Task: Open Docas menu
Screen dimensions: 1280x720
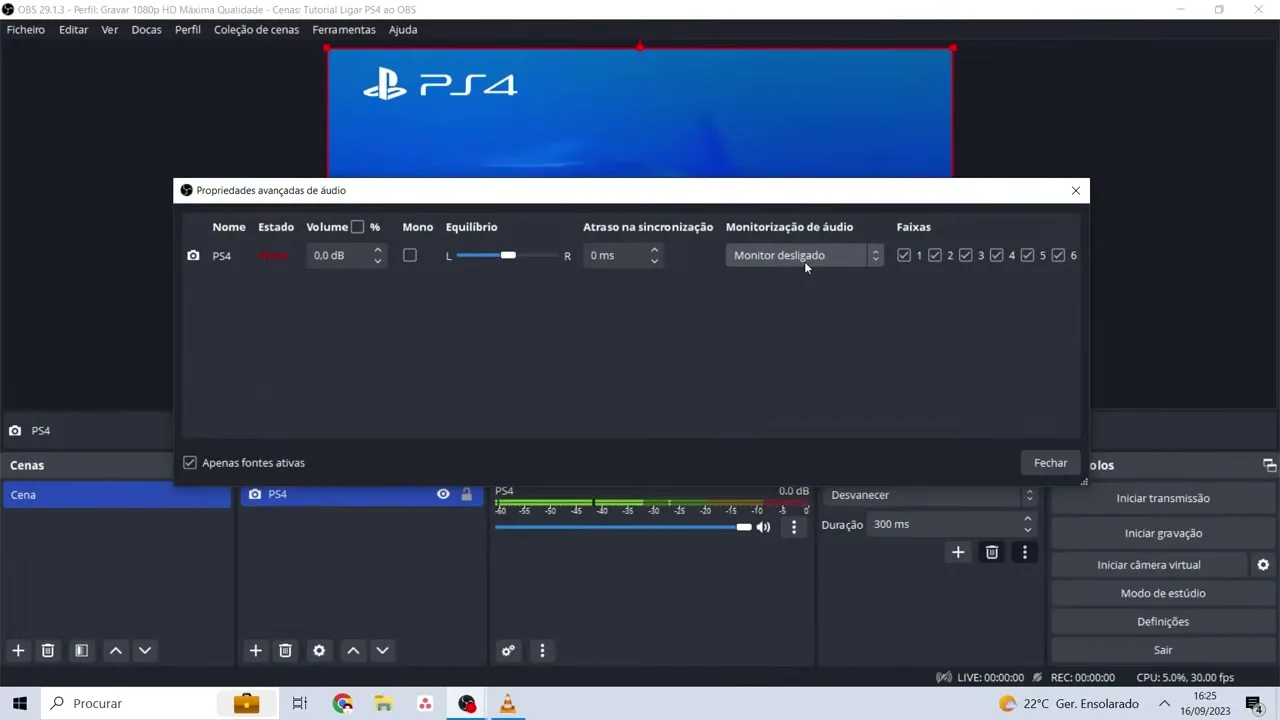Action: point(146,30)
